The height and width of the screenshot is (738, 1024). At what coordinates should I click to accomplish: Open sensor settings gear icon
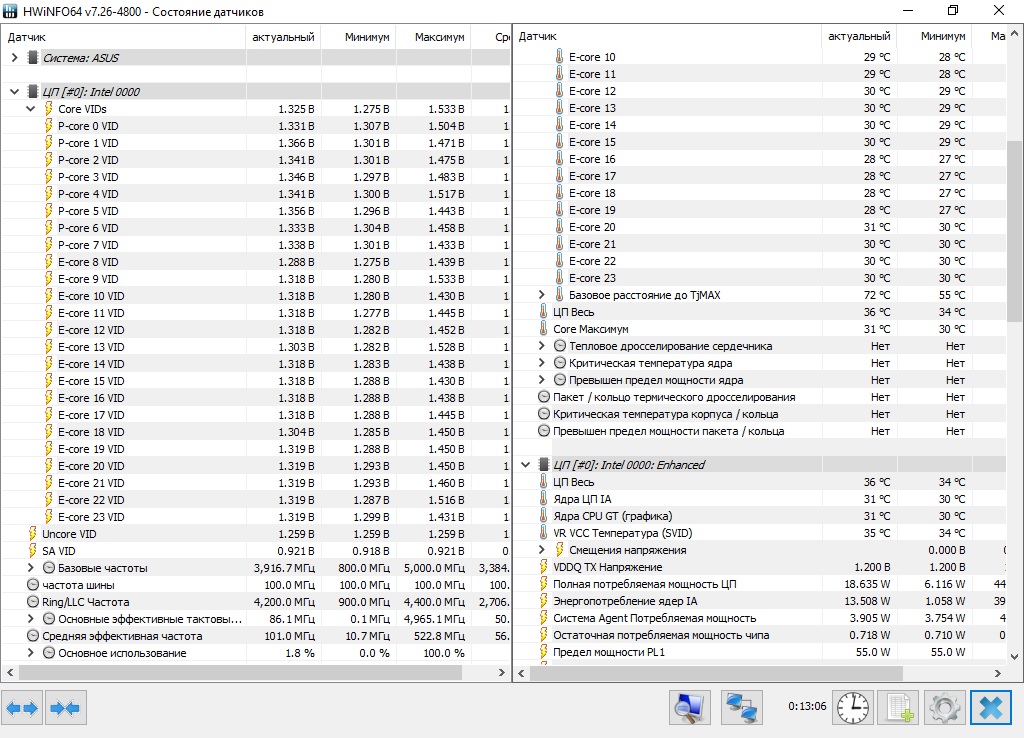(944, 708)
